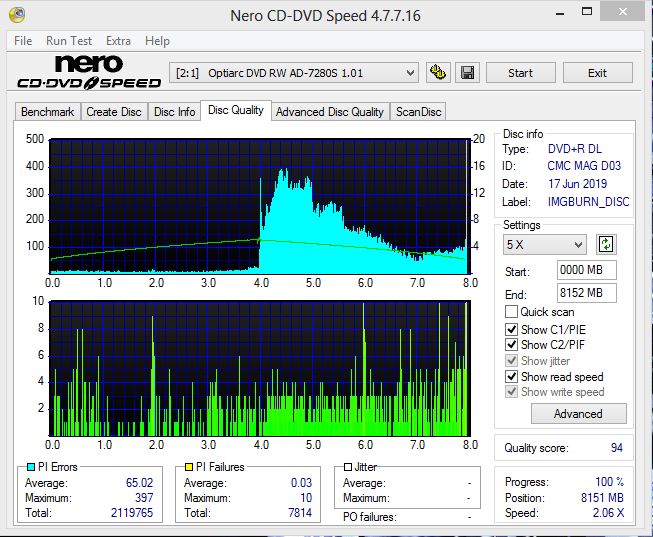The width and height of the screenshot is (653, 537).
Task: Click the save floppy disk icon
Action: point(467,73)
